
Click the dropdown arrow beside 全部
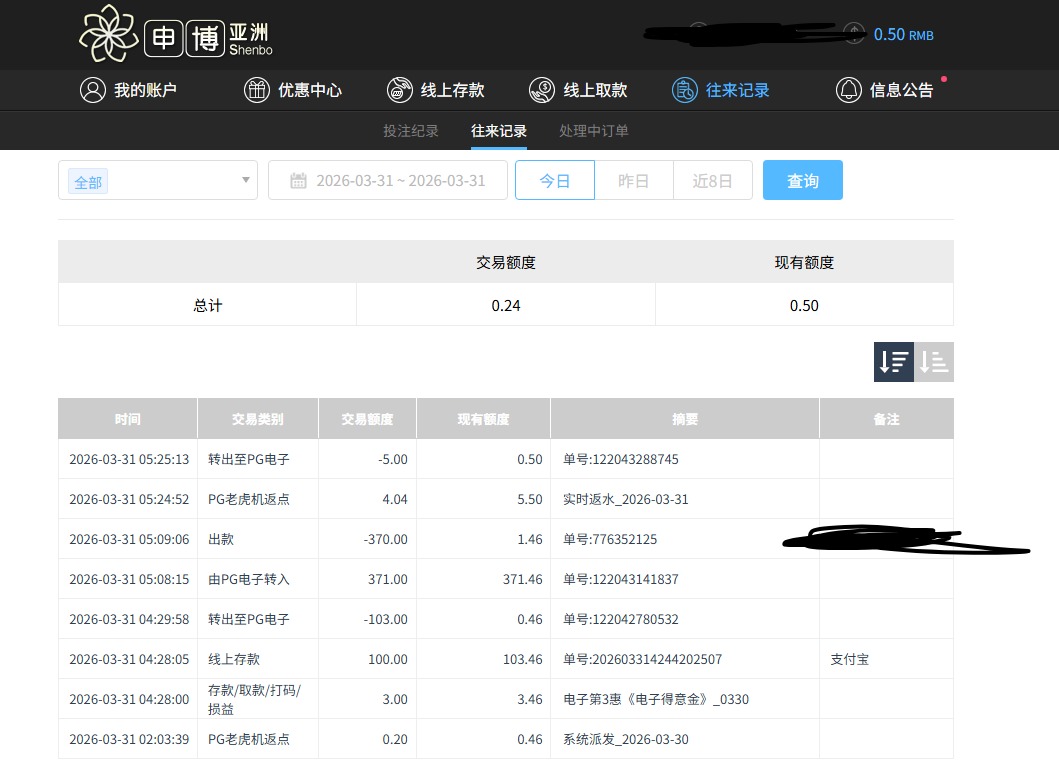coord(245,181)
